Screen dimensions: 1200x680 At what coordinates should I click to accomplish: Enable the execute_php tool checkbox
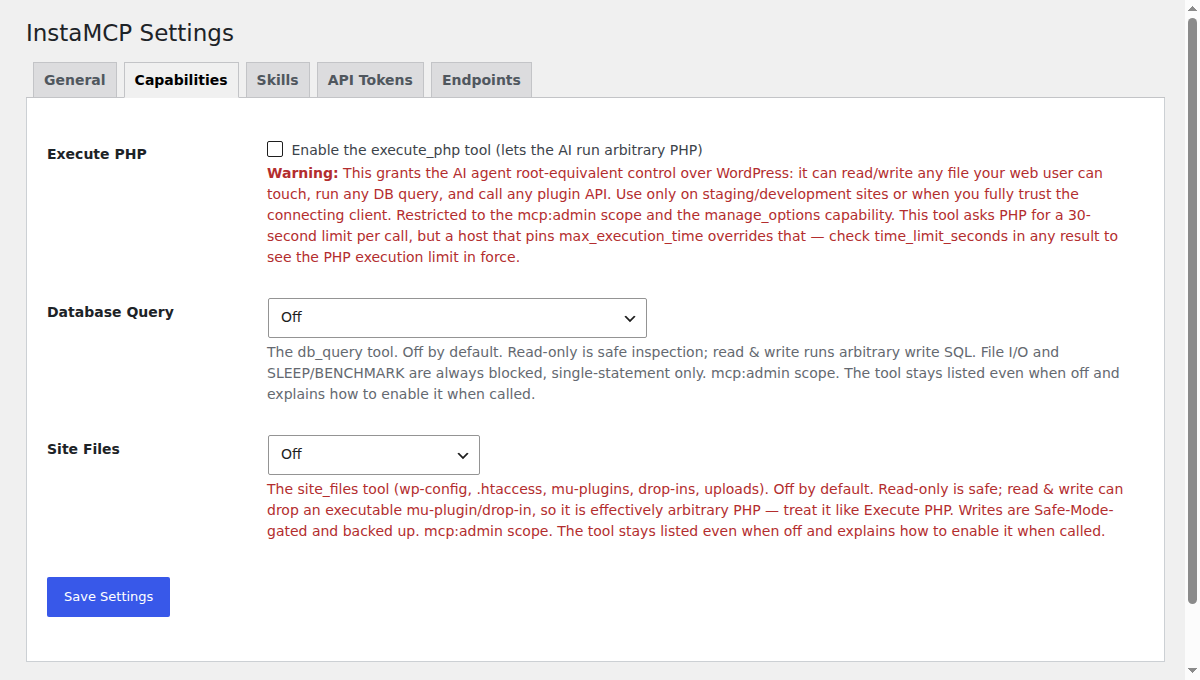pos(275,150)
